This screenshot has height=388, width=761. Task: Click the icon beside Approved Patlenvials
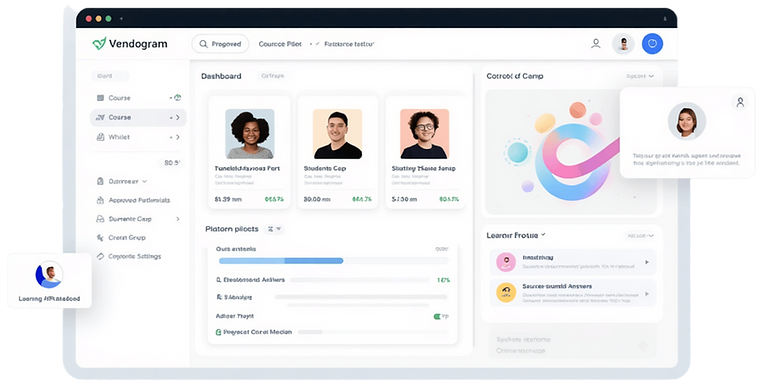pyautogui.click(x=100, y=200)
